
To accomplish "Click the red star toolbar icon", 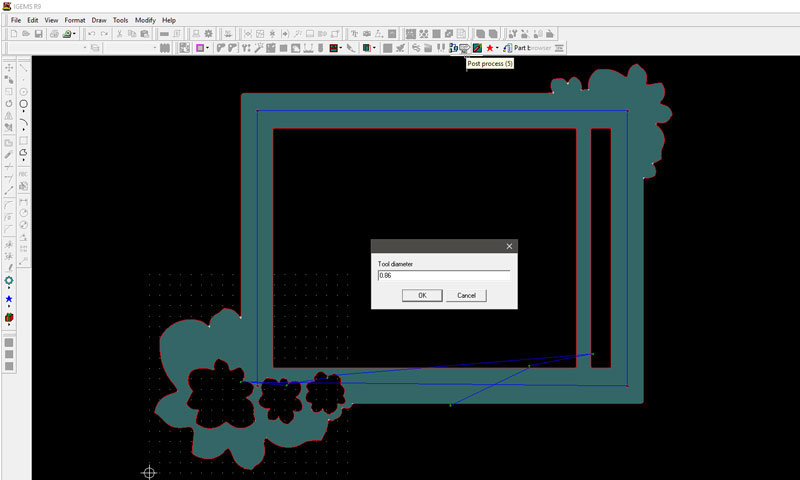I will (x=490, y=48).
